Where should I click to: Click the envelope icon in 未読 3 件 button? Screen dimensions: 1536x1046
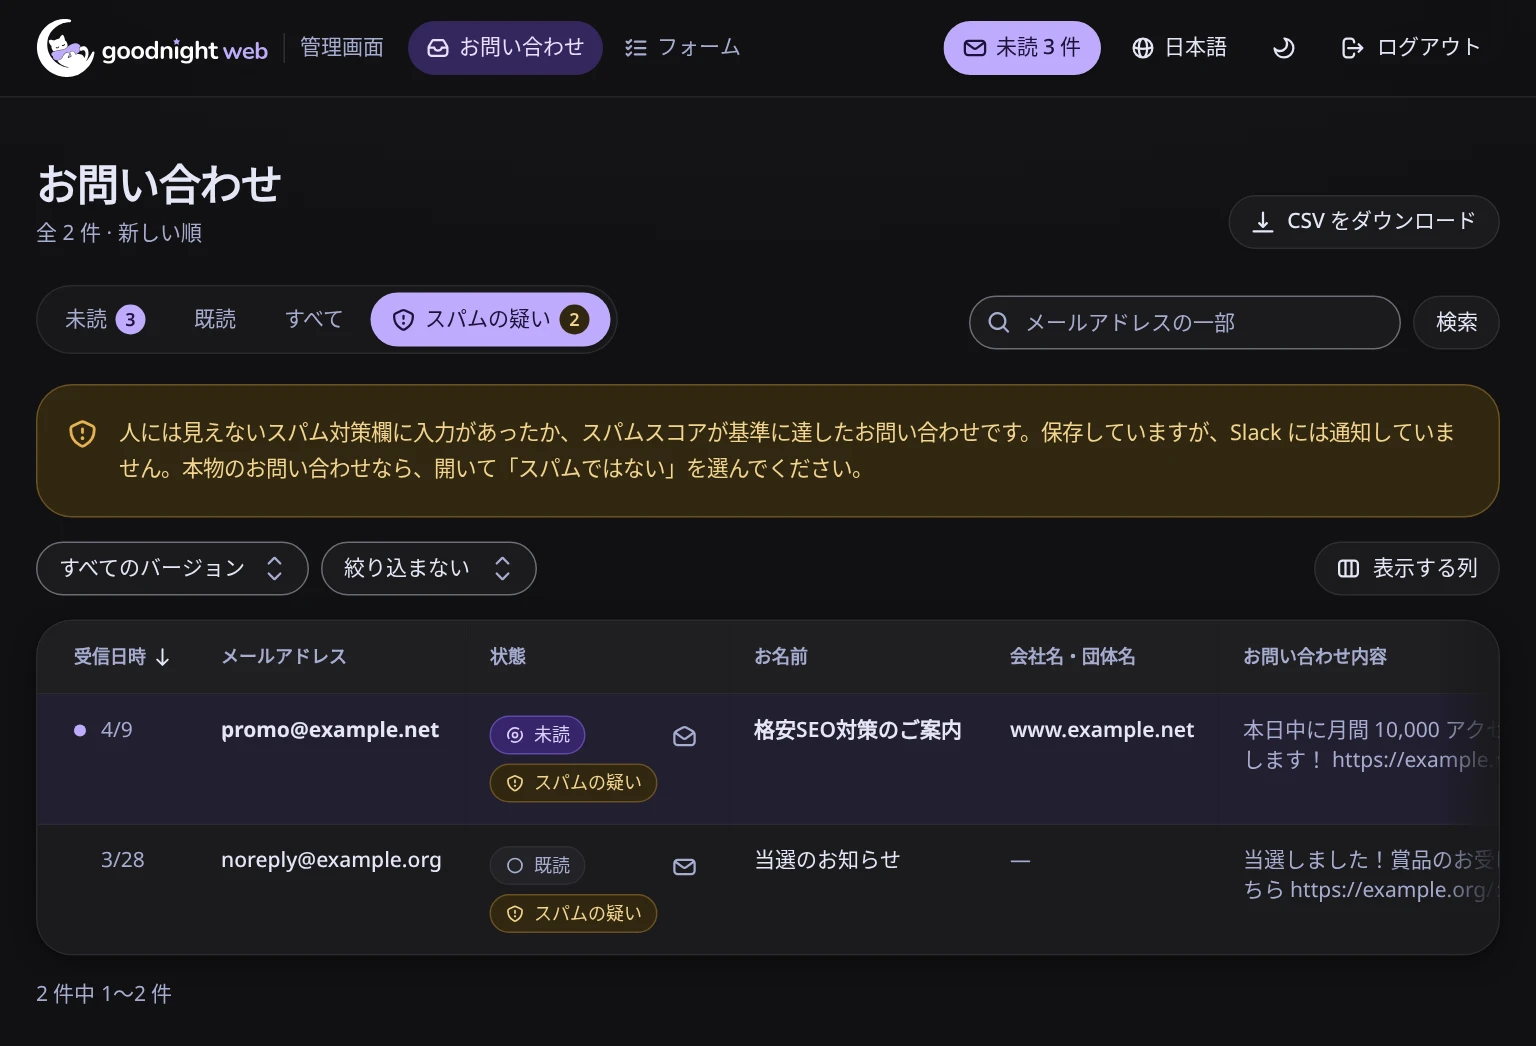[974, 48]
